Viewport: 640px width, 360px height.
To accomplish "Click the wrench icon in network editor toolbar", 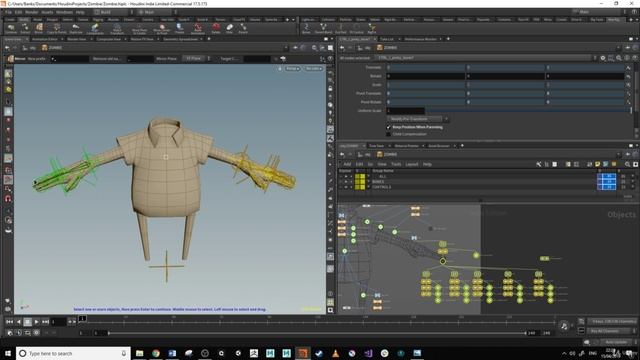I will (x=538, y=164).
